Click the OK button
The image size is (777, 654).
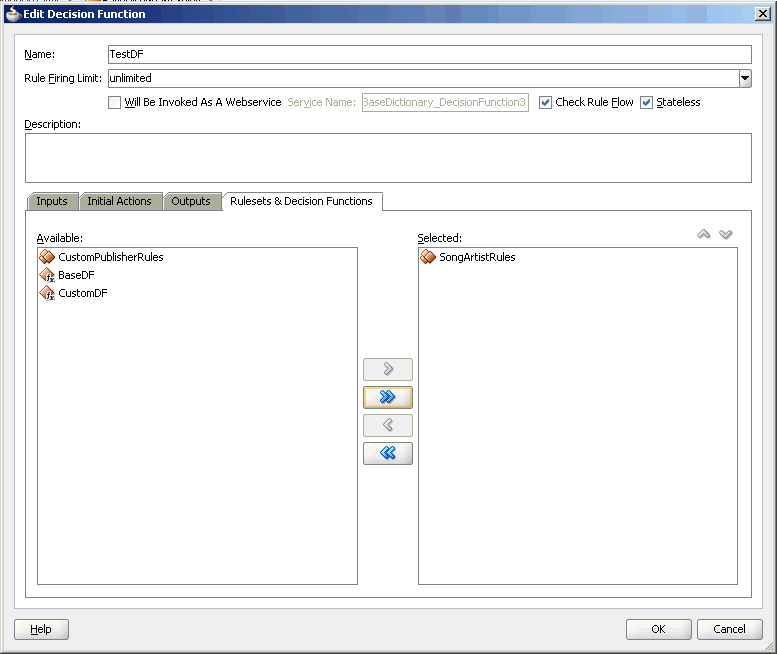pos(659,629)
